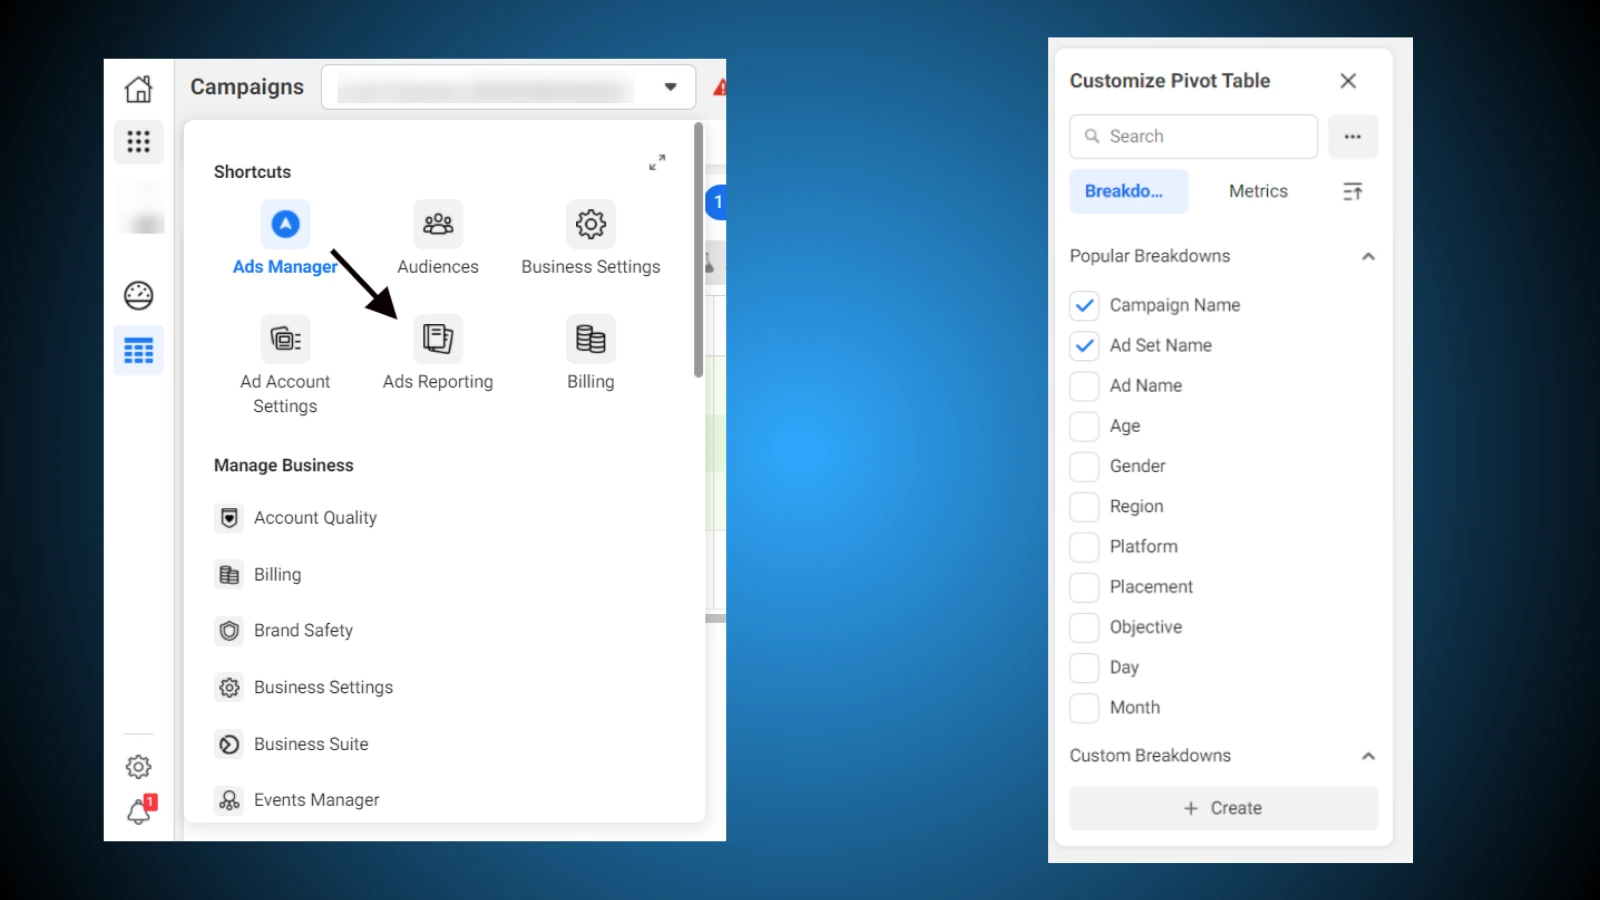Open the Ad Account Settings shortcut

(x=285, y=366)
